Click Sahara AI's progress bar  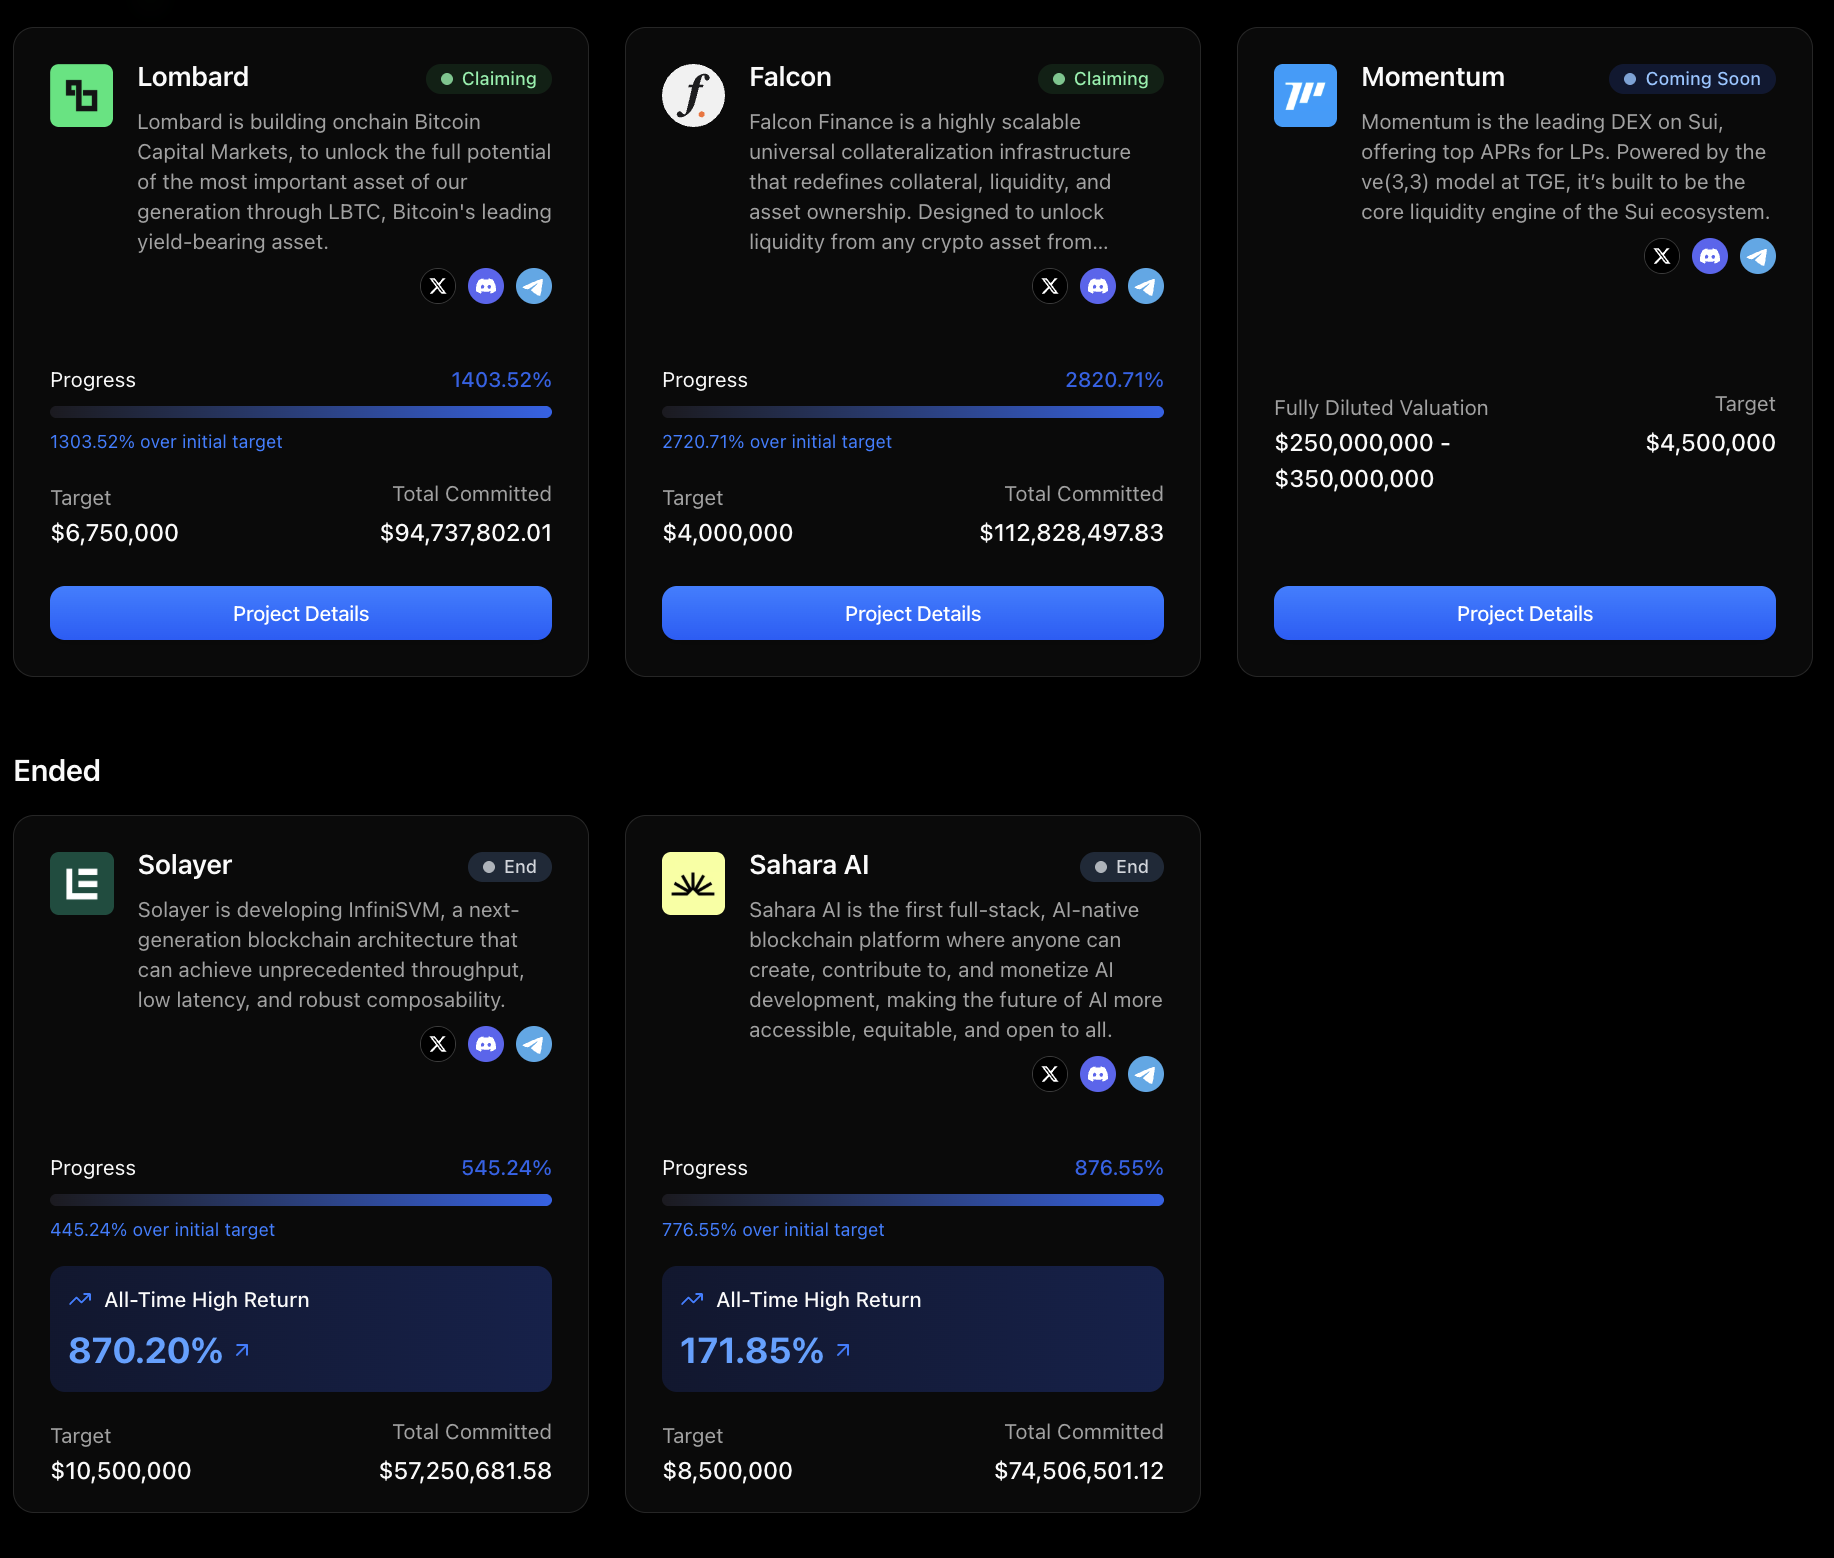tap(913, 1200)
